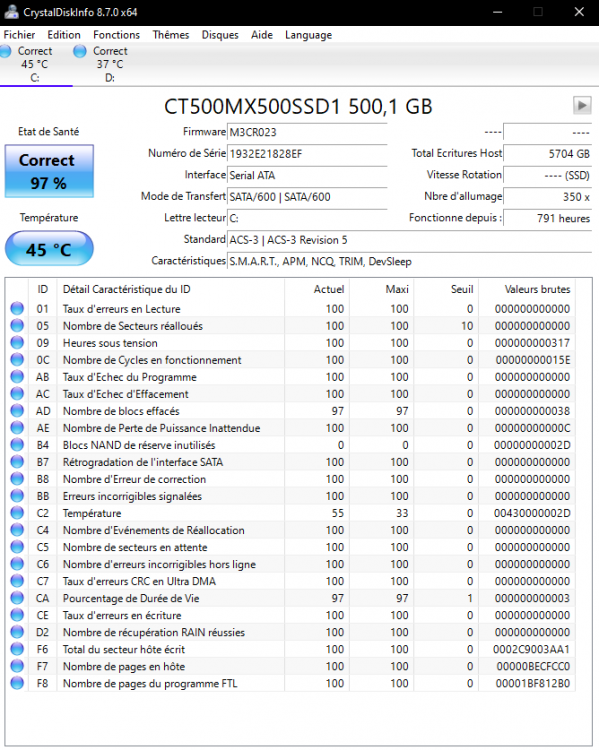The height and width of the screenshot is (750, 599).
Task: Click the Détail Caractéristique du ID column header
Action: click(171, 289)
